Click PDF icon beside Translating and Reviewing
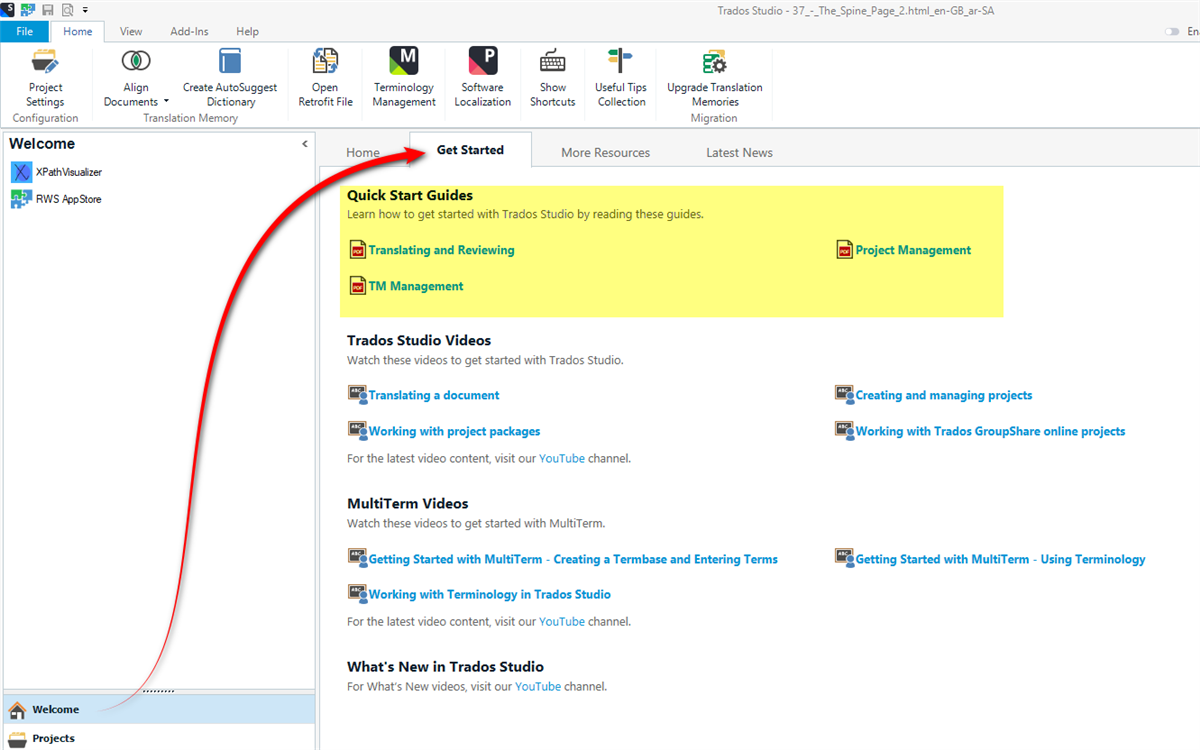Image resolution: width=1200 pixels, height=750 pixels. (x=358, y=250)
